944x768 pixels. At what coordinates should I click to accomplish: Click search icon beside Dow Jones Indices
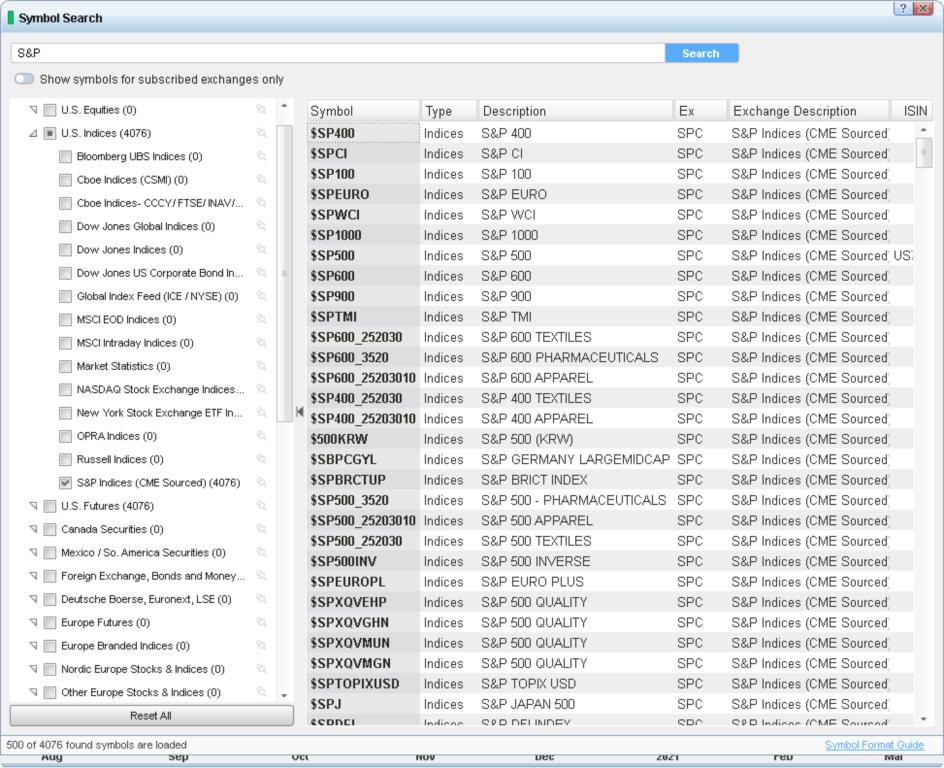coord(261,249)
